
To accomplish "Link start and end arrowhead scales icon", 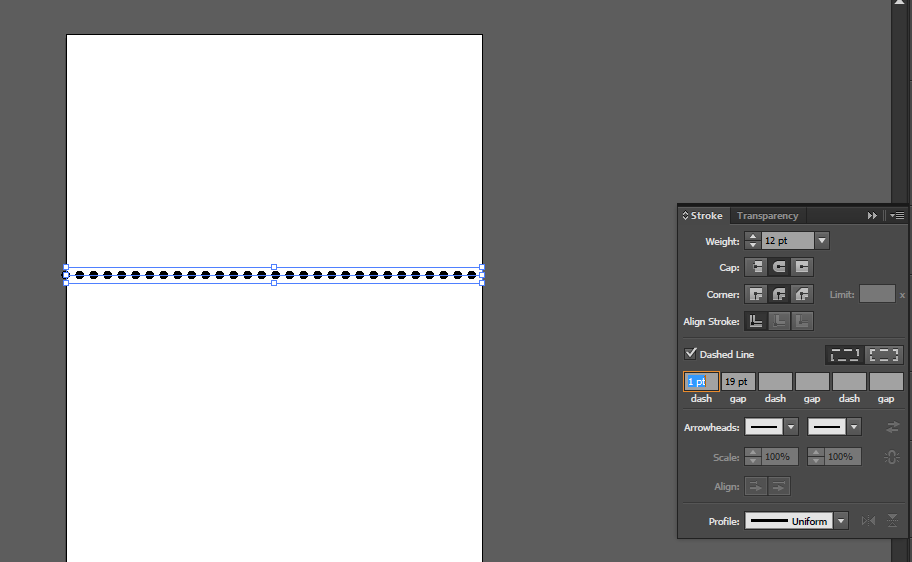I will pos(892,457).
